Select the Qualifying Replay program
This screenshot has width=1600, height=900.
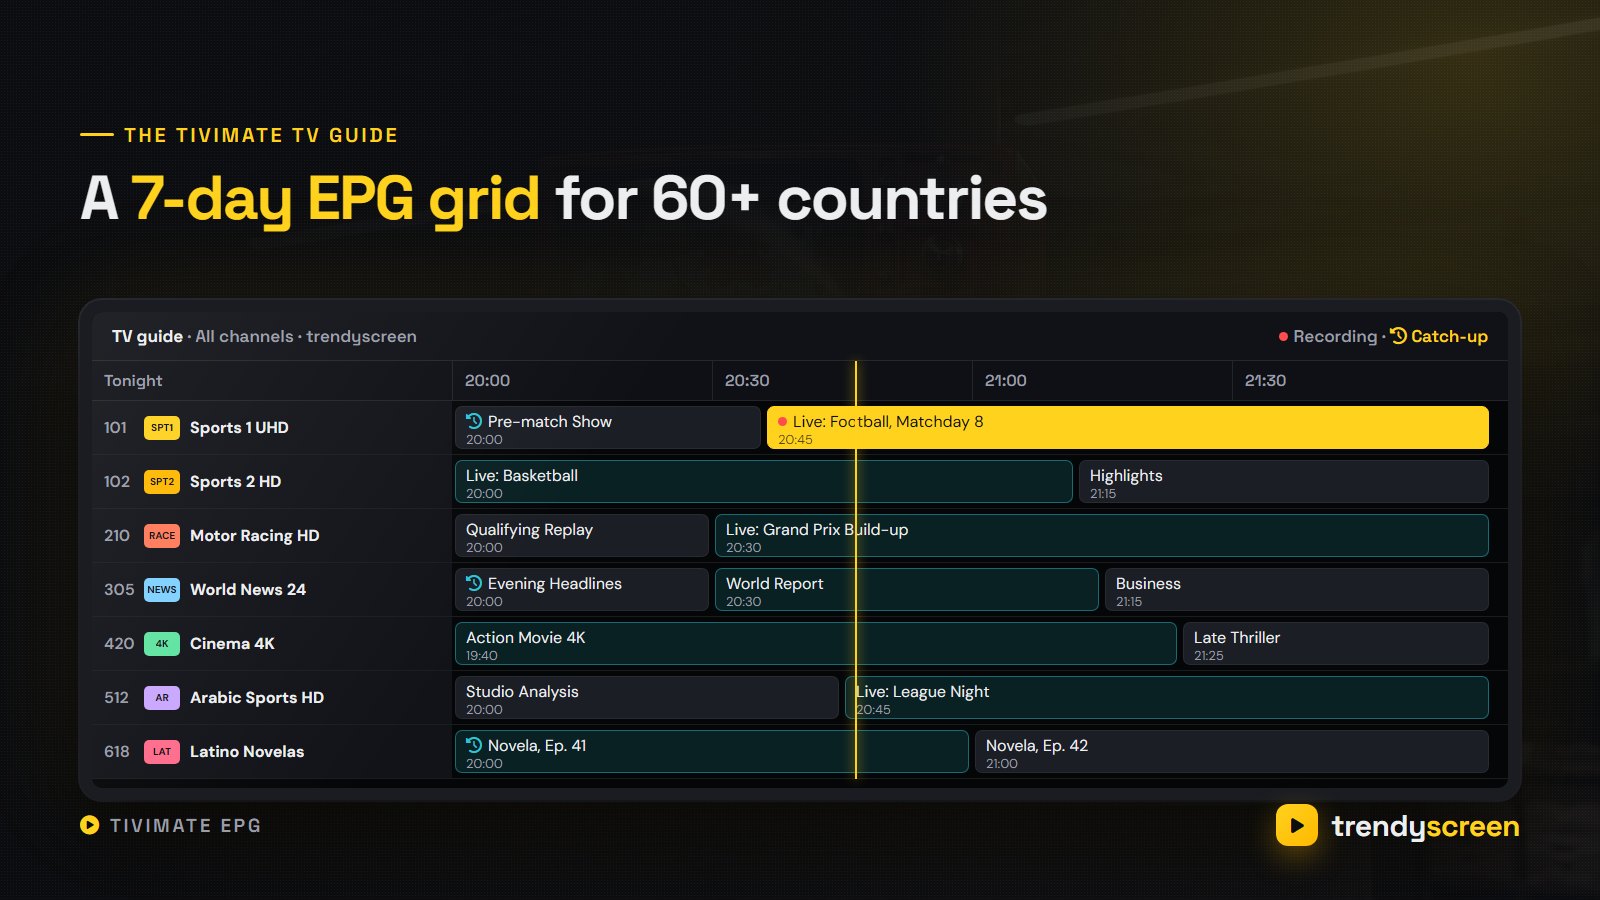(582, 536)
